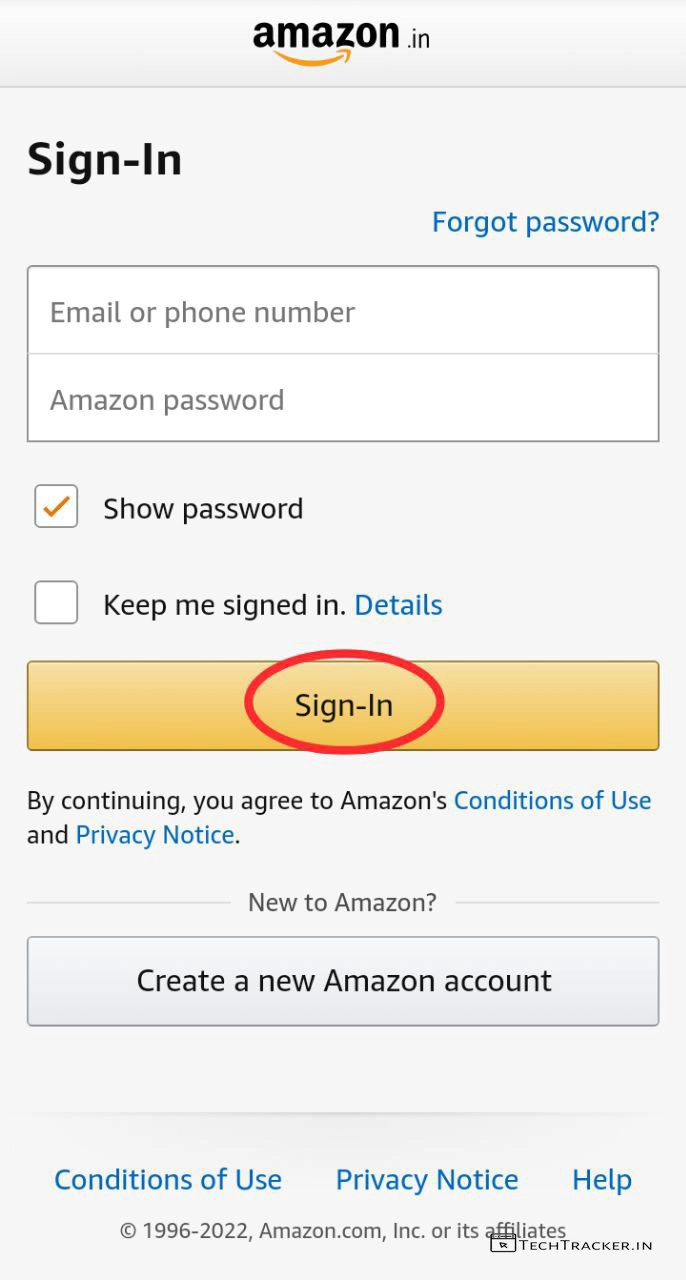Click the 'New to Amazon?' divider text
Screen dimensions: 686x1280
click(342, 902)
